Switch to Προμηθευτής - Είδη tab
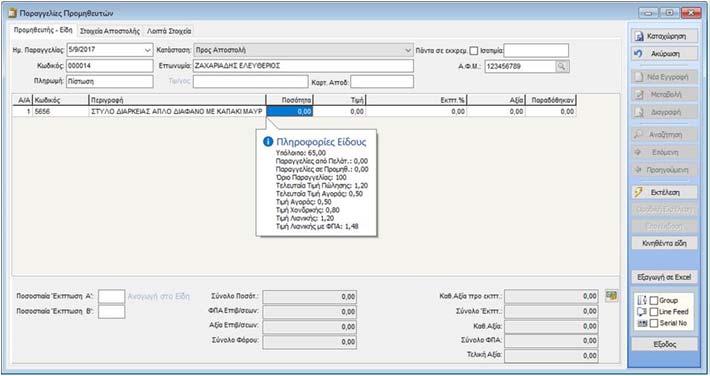 click(x=43, y=30)
